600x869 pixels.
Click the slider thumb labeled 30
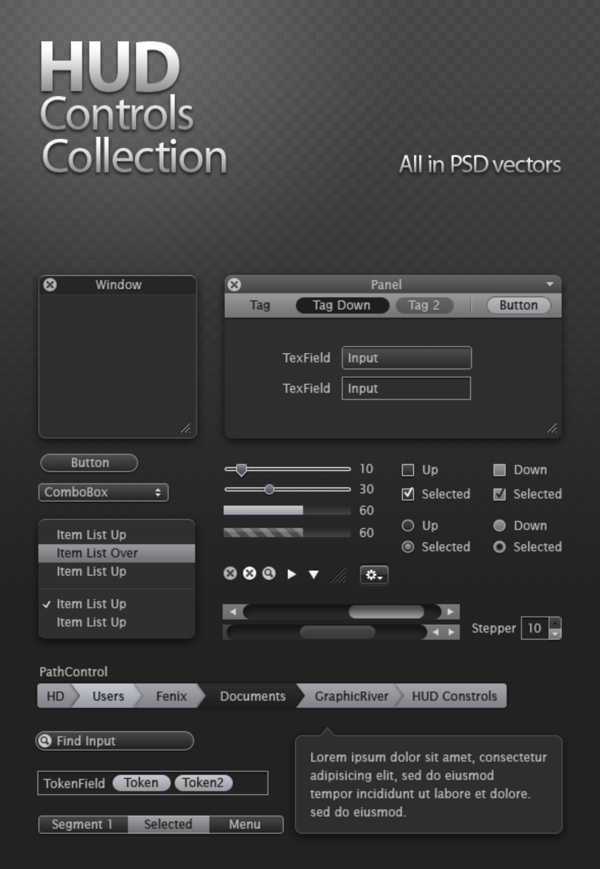269,489
